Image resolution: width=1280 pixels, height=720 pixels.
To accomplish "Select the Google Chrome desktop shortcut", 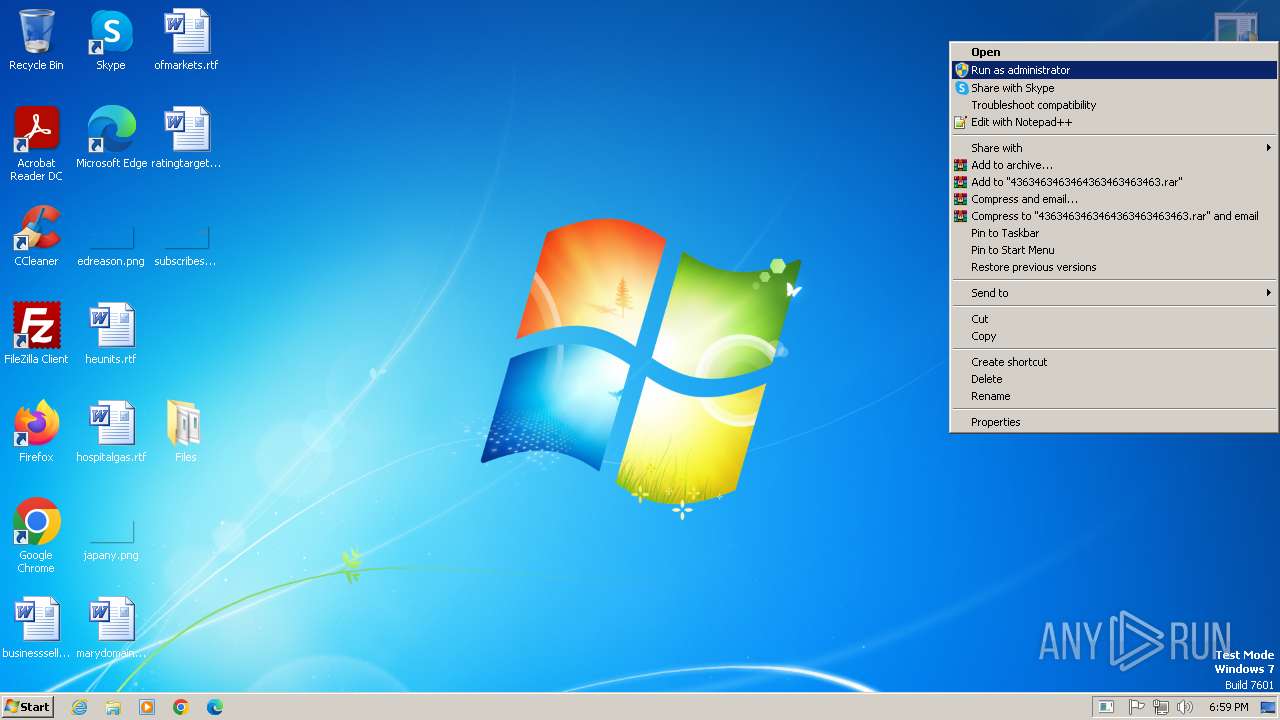I will pos(36,536).
